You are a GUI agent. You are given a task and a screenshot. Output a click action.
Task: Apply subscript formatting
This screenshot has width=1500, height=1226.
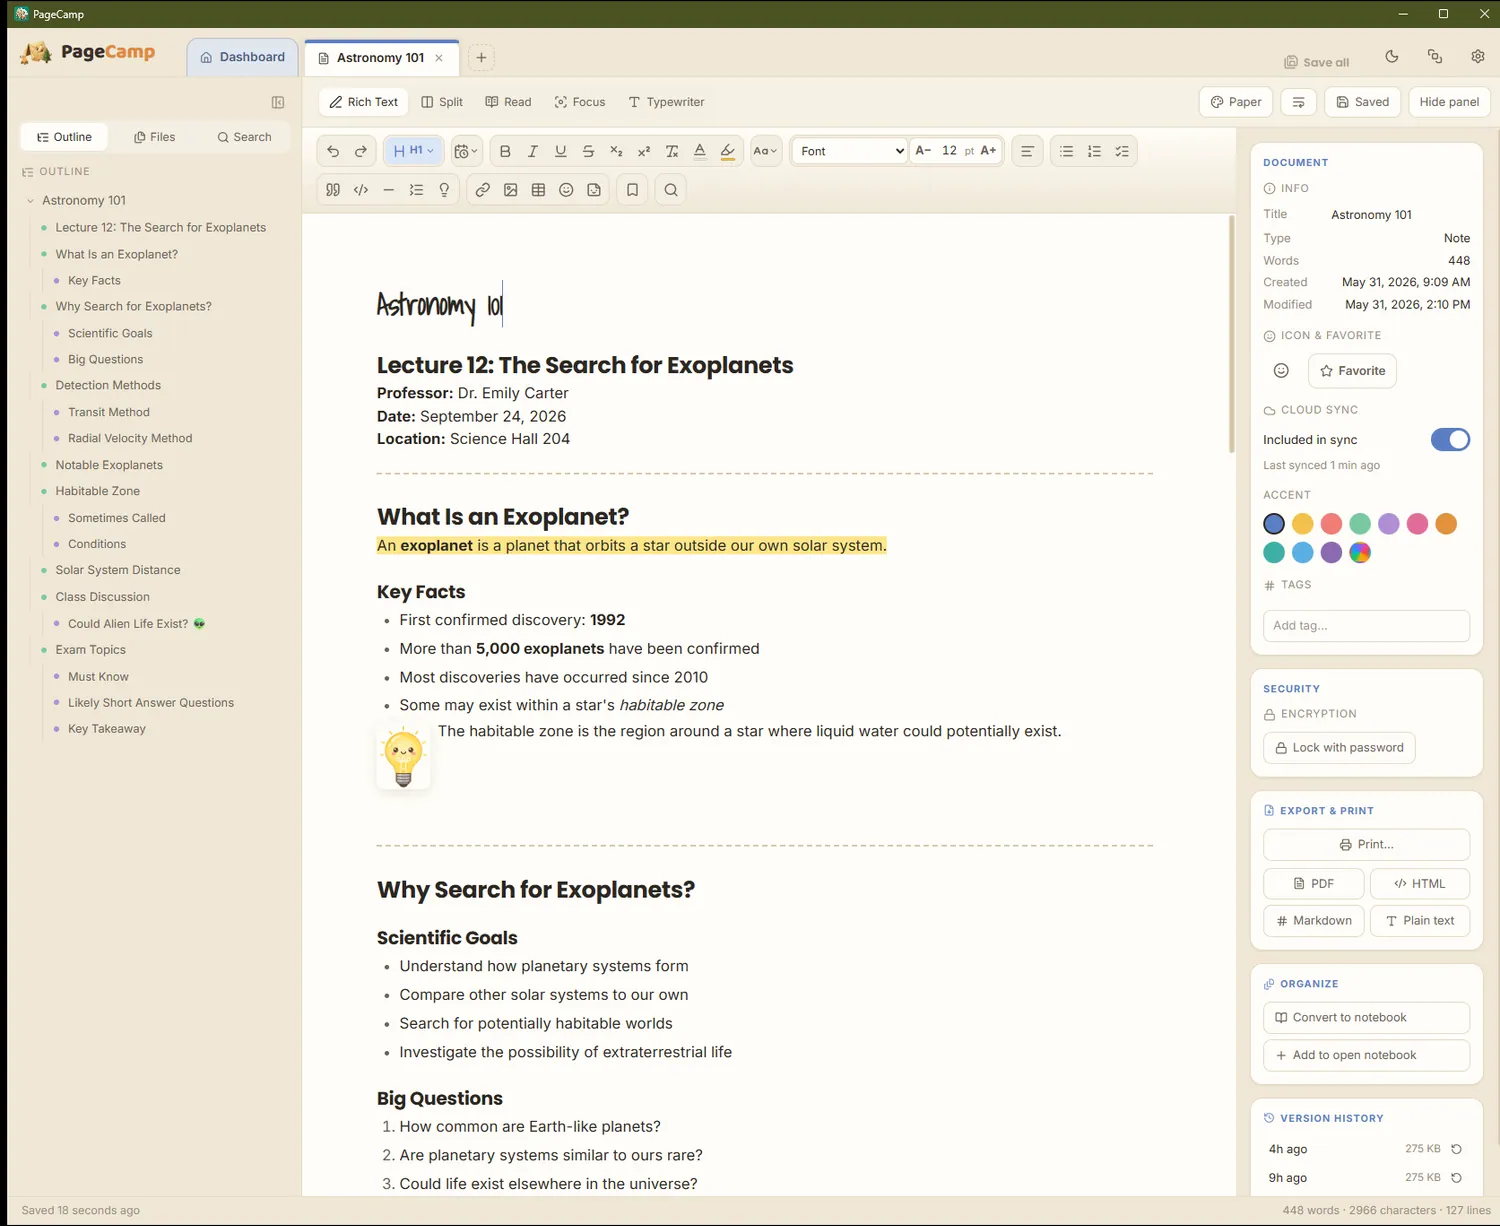click(x=616, y=151)
